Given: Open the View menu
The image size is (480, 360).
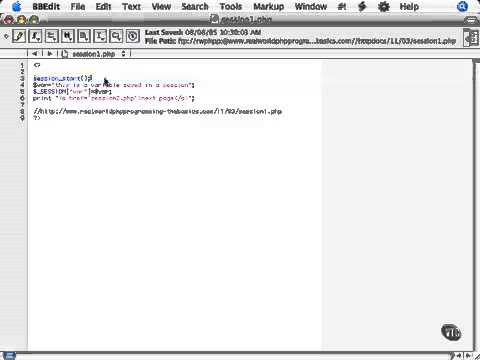Looking at the screenshot, I should [x=161, y=6].
